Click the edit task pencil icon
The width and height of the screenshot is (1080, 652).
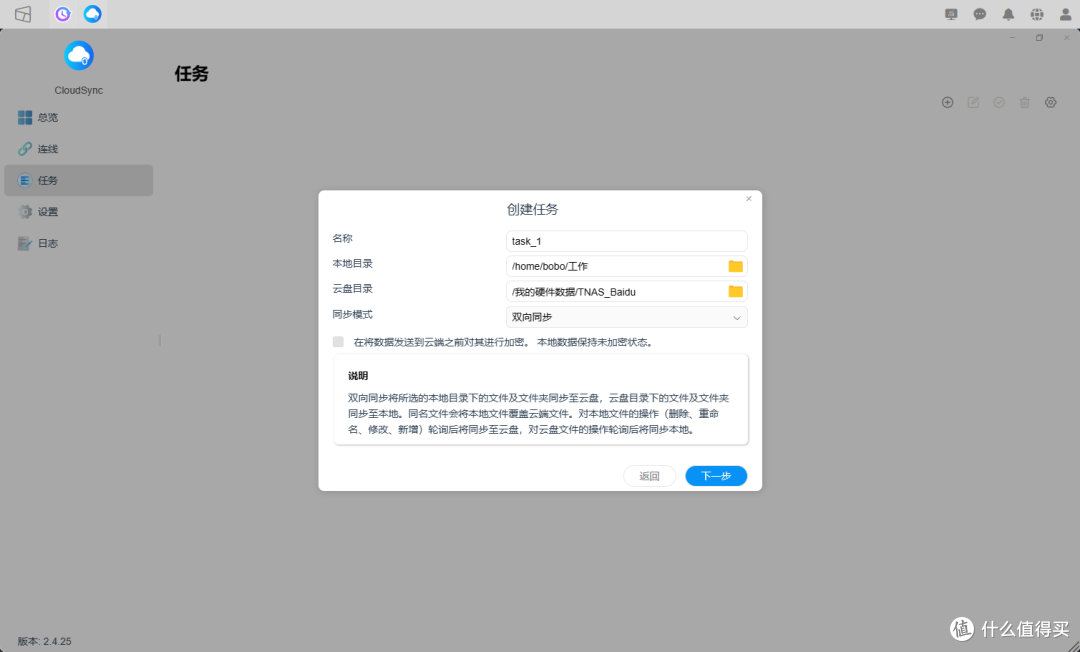click(973, 103)
